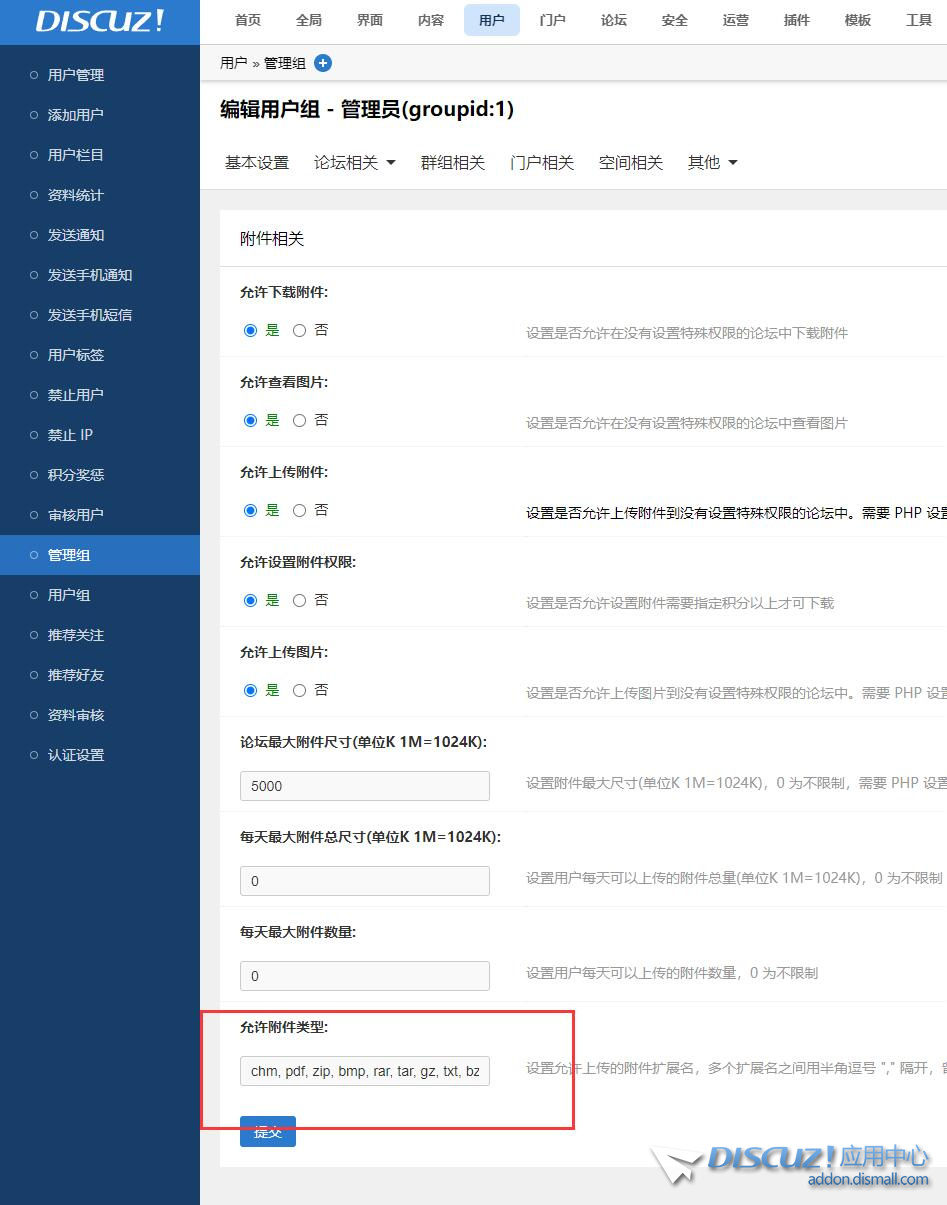Switch to the 空间相关 tab
Image resolution: width=947 pixels, height=1205 pixels.
pos(630,162)
